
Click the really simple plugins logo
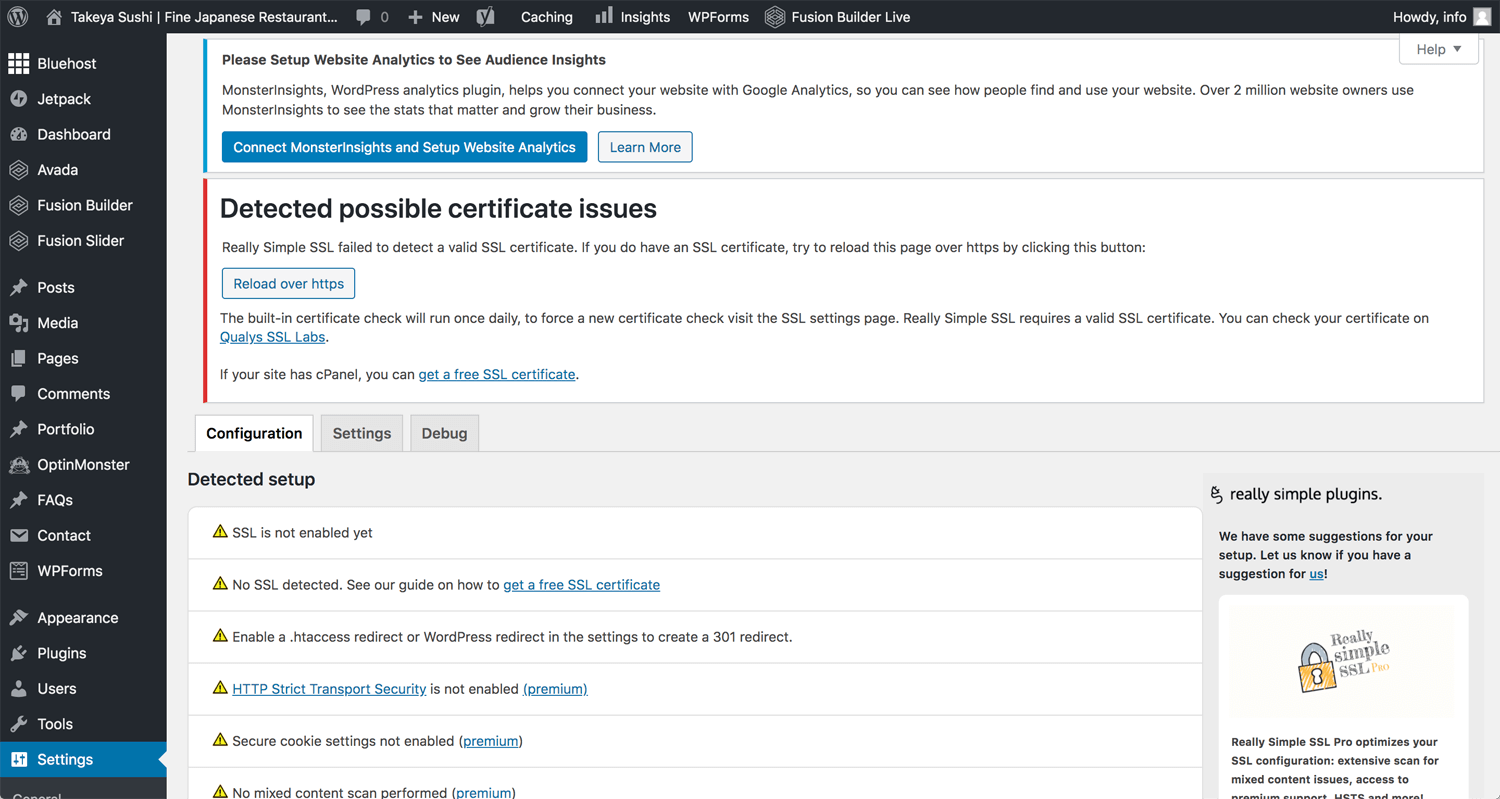(x=1296, y=494)
